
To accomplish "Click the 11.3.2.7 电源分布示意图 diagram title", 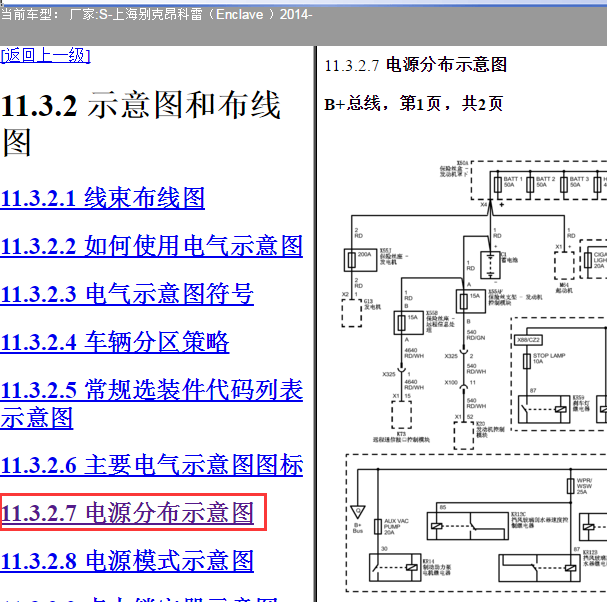I will click(416, 65).
